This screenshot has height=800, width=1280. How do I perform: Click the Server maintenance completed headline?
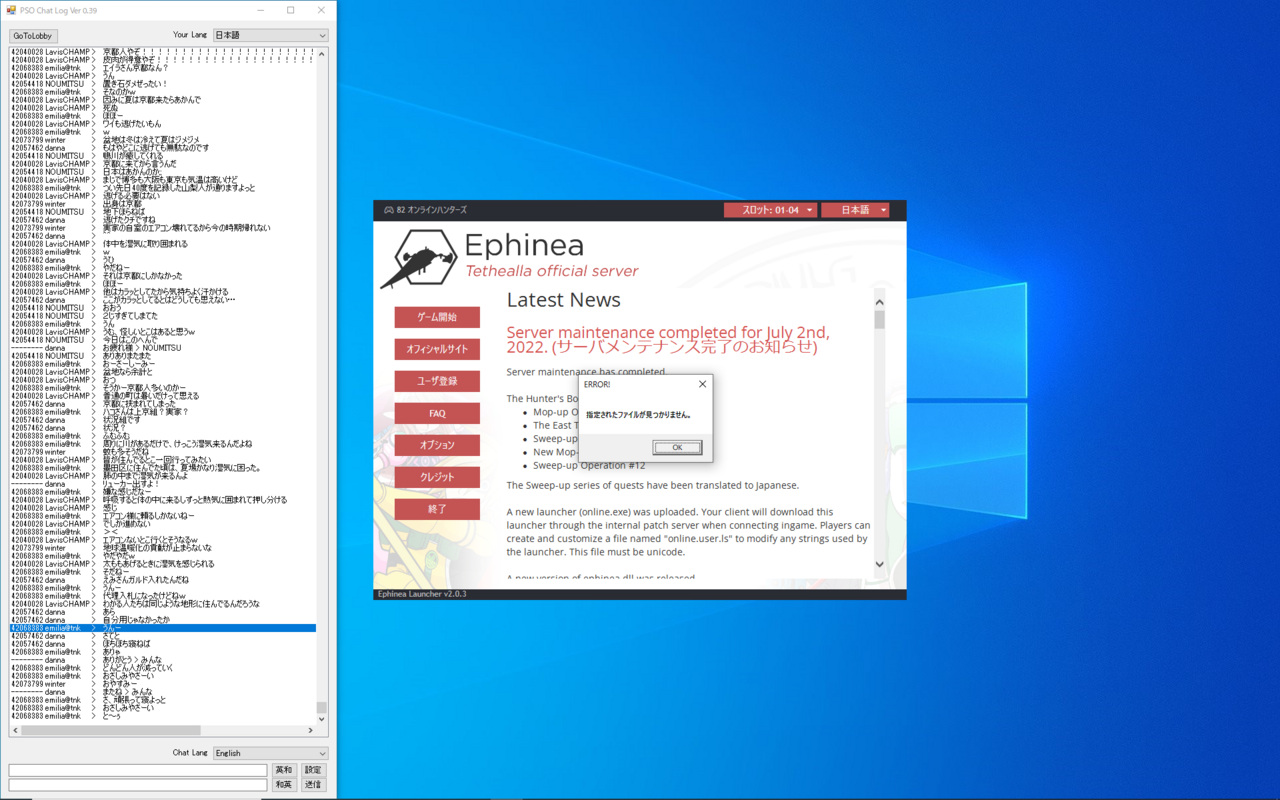point(668,339)
